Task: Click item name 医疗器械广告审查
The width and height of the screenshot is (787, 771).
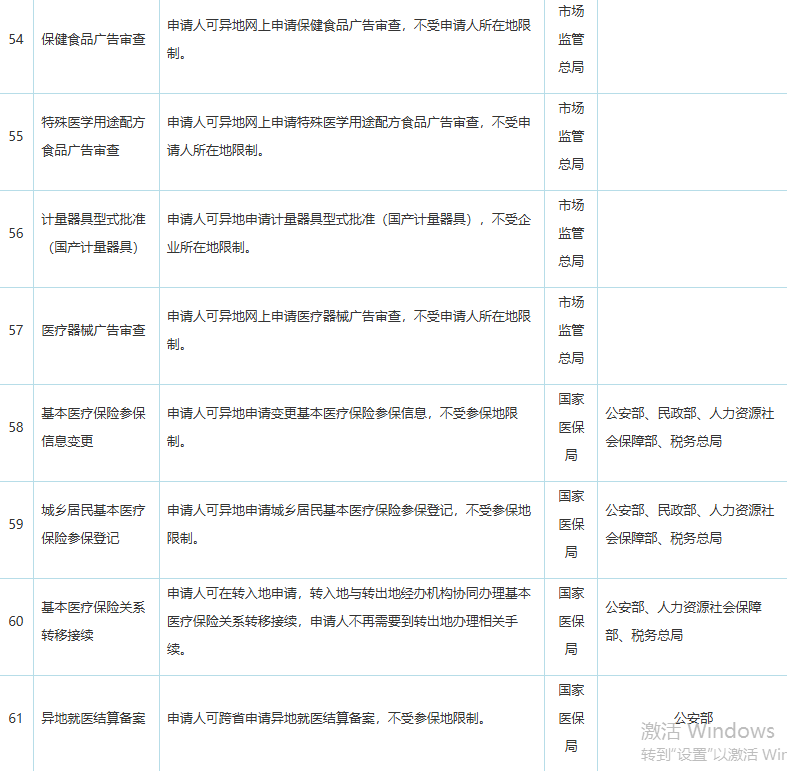Action: [x=93, y=330]
